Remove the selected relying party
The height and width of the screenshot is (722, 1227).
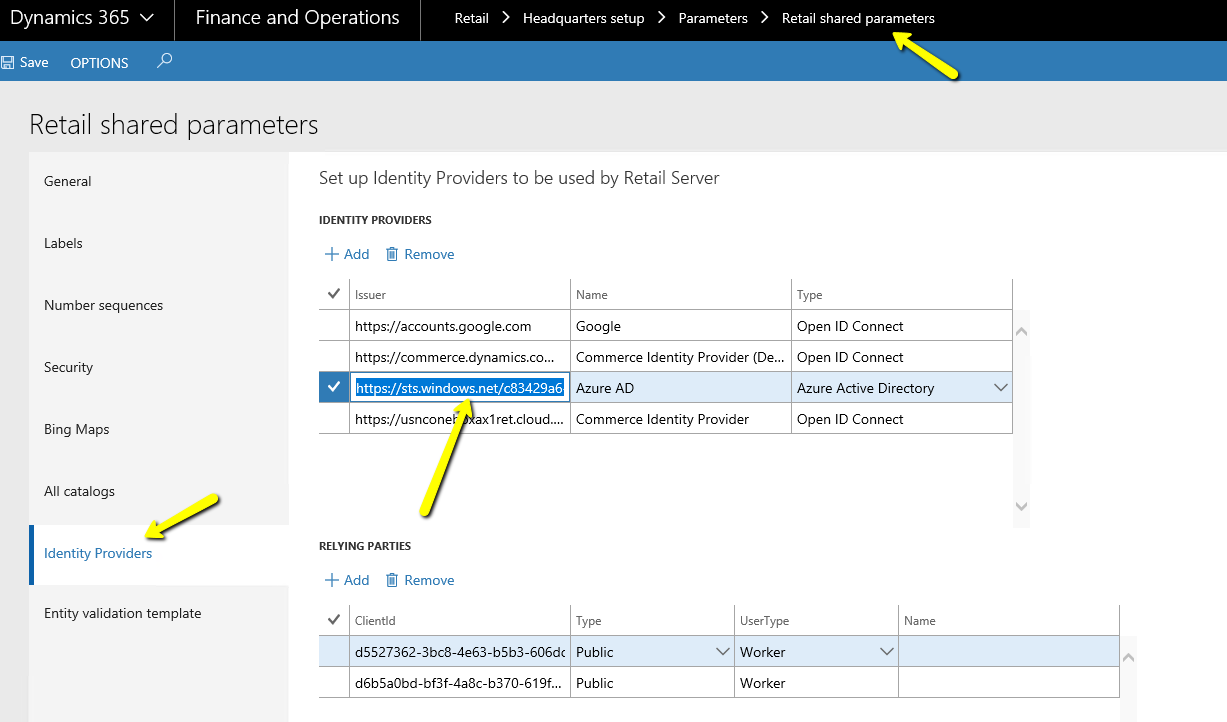coord(420,580)
